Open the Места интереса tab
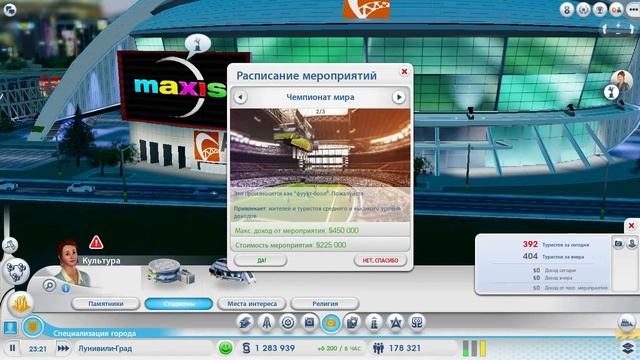Viewport: 640px width, 360px height. 252,304
